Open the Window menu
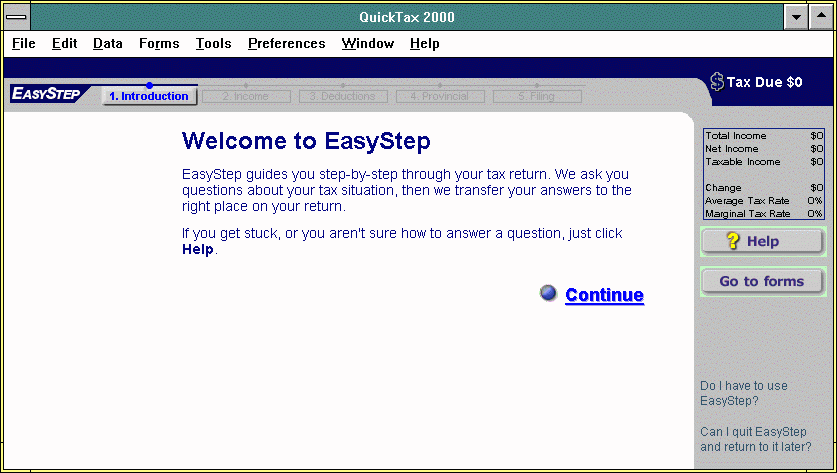 click(368, 43)
